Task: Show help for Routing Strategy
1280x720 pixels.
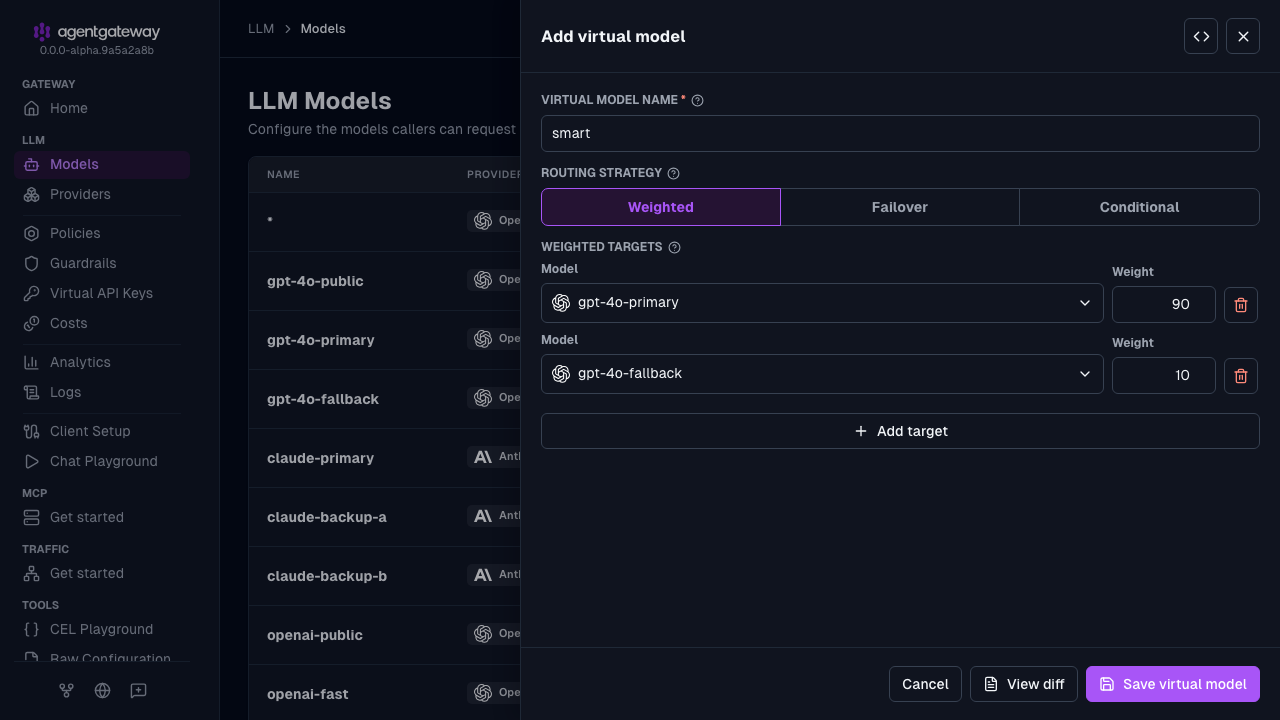Action: click(673, 173)
